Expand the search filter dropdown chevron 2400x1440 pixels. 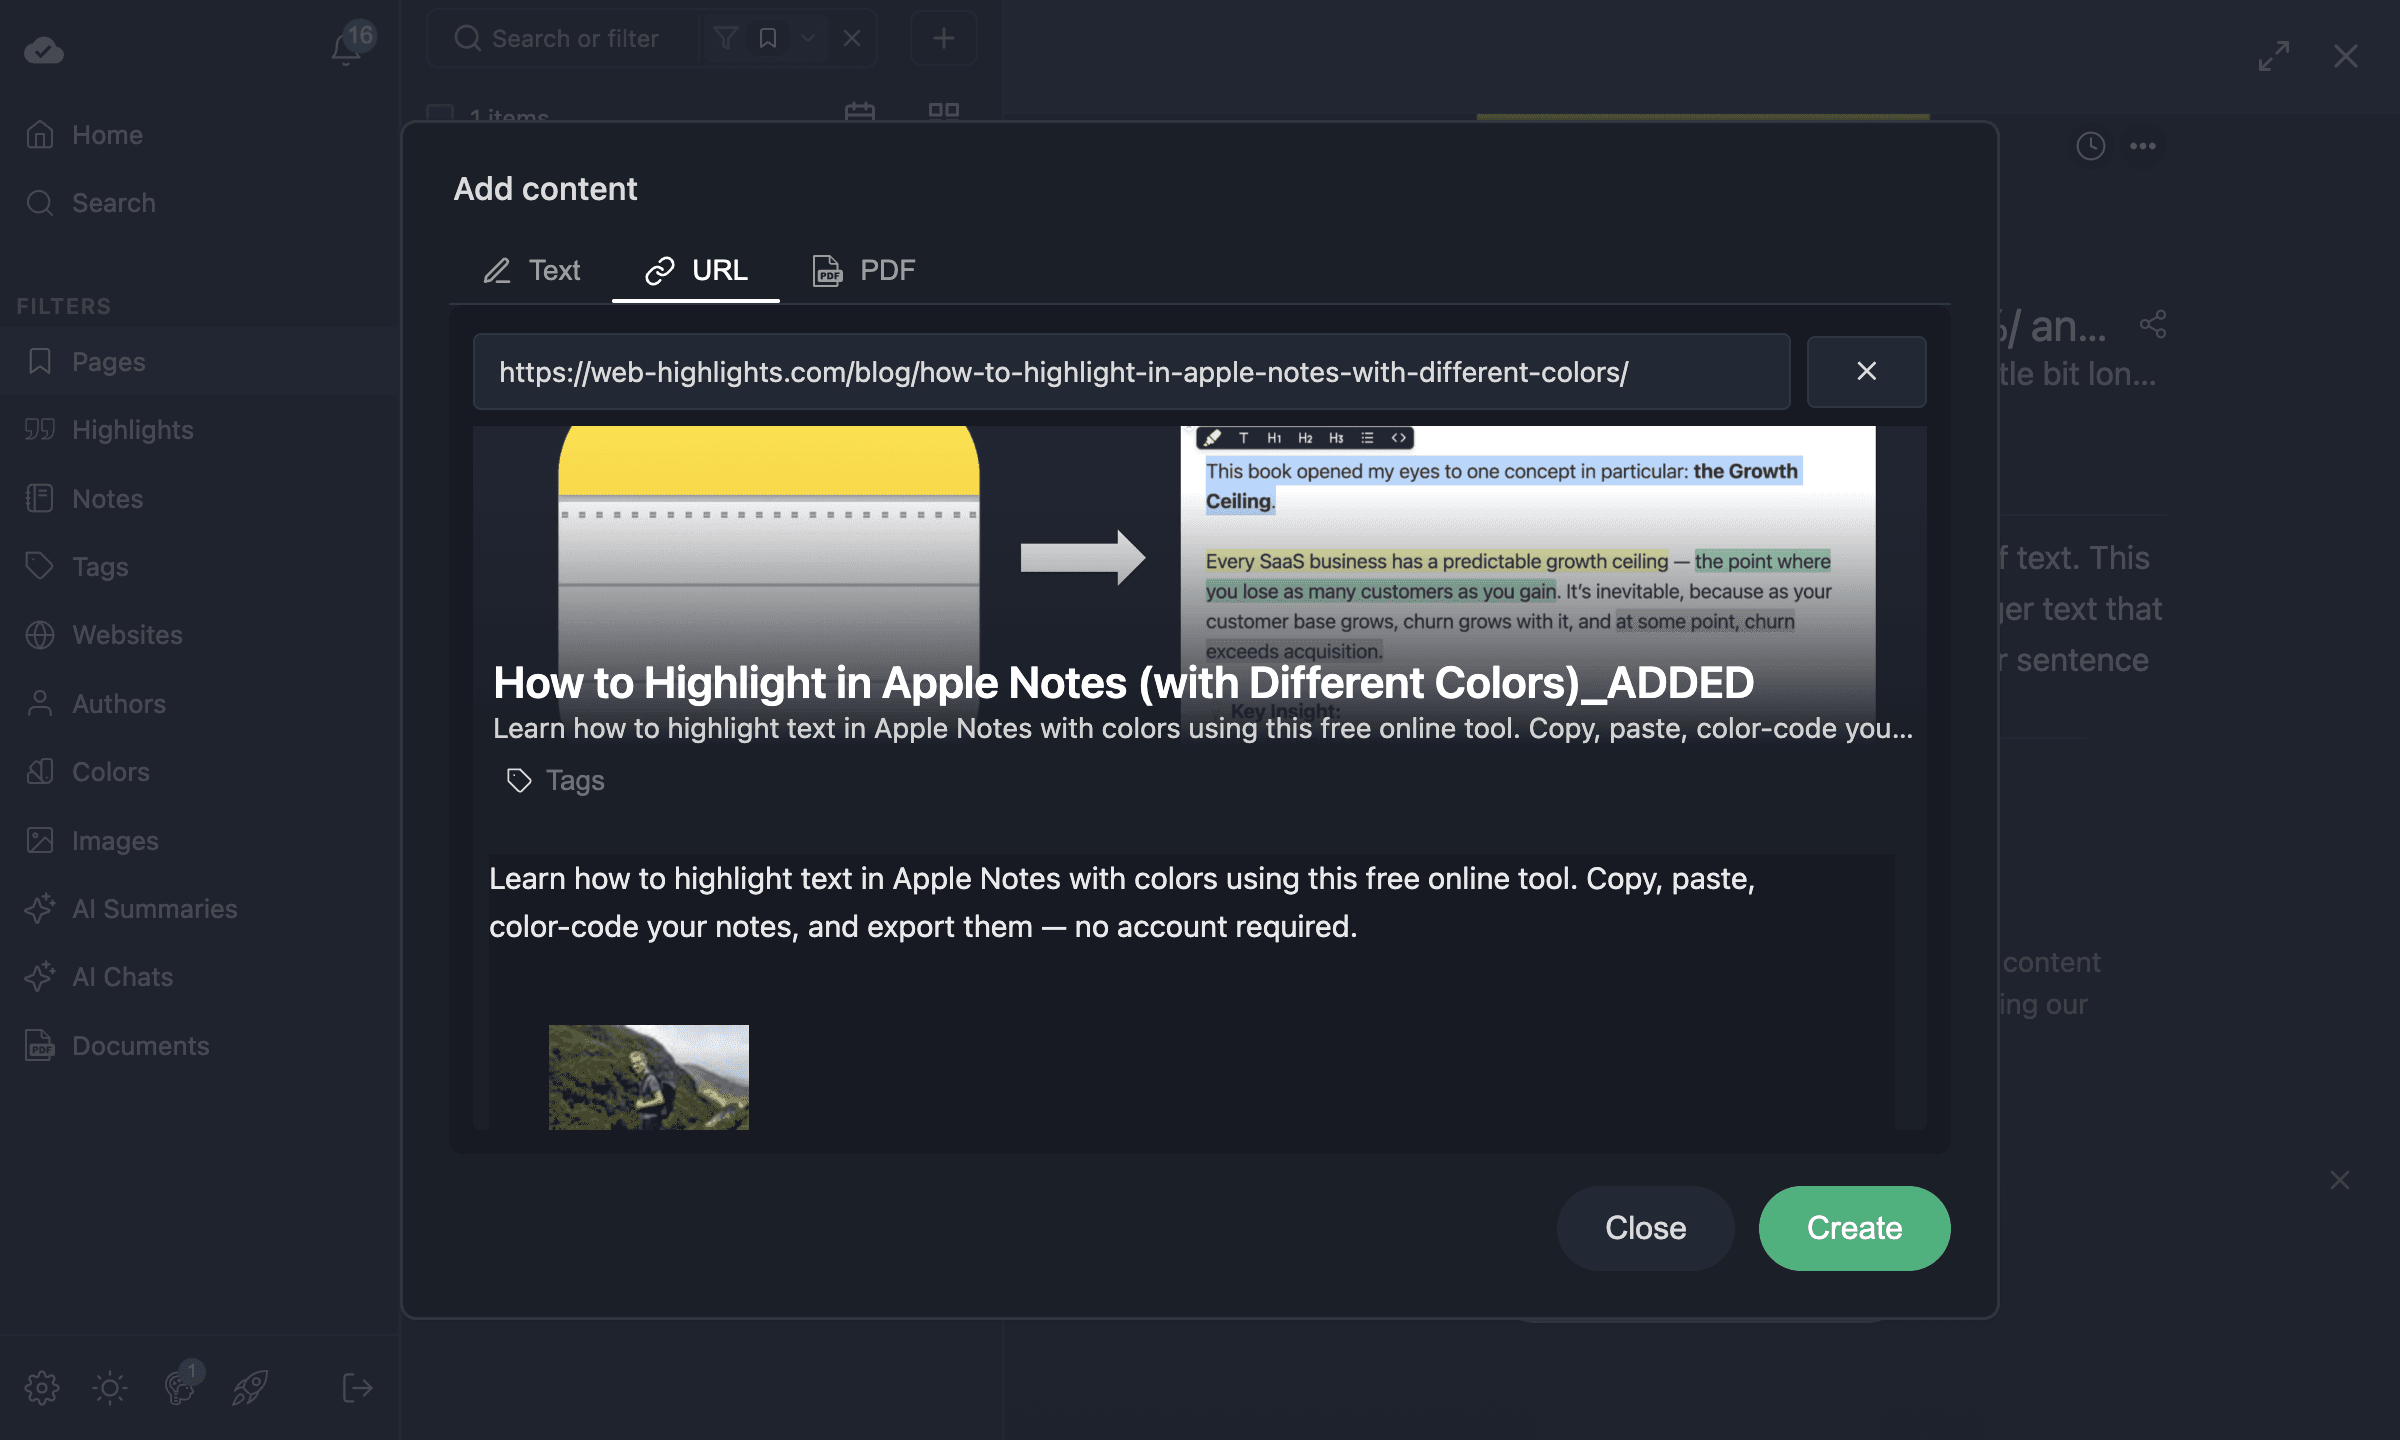(808, 37)
